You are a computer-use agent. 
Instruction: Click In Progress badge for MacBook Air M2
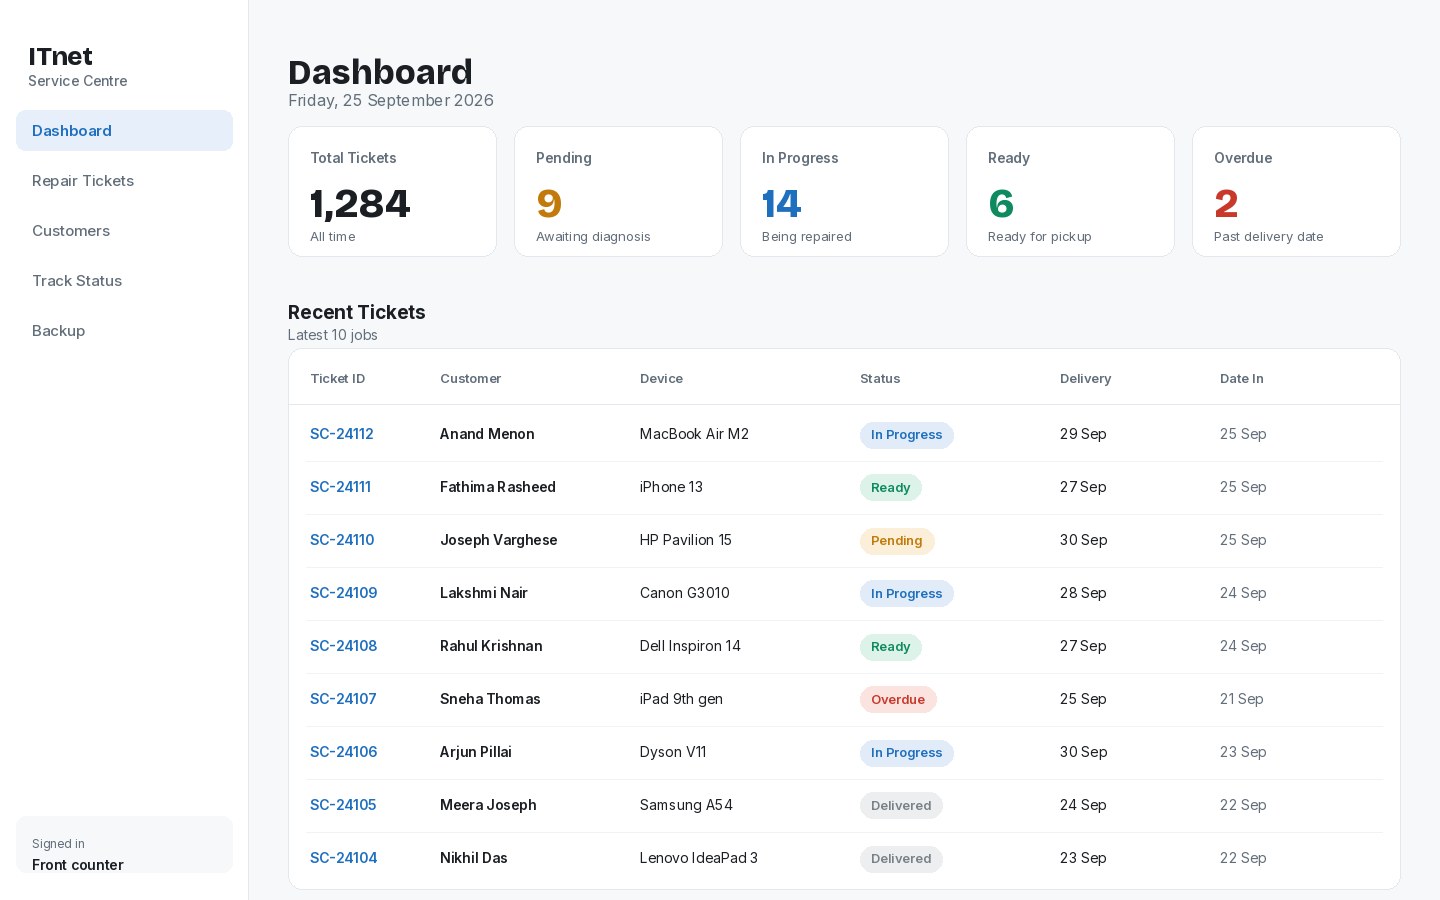[907, 435]
